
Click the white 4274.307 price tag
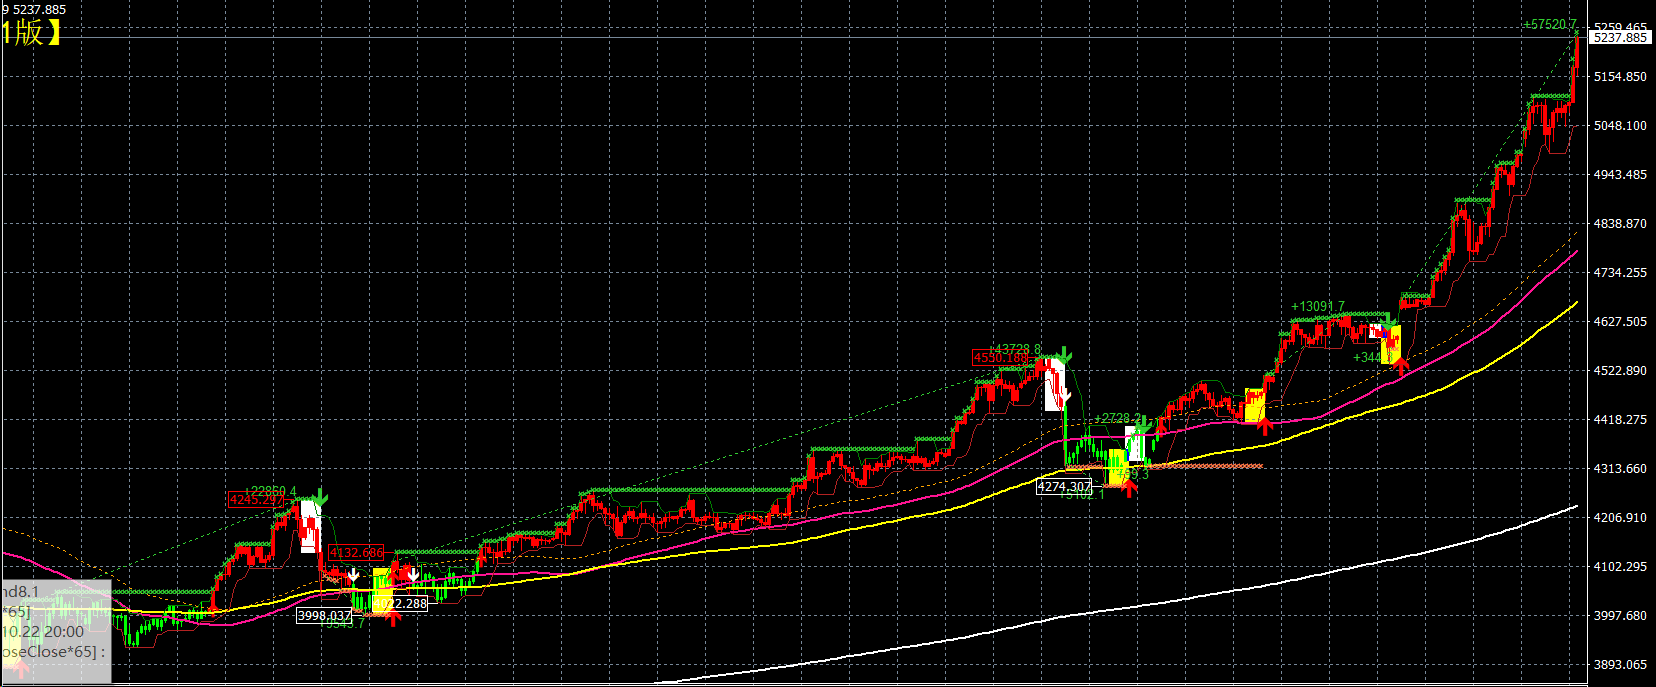coord(1064,486)
